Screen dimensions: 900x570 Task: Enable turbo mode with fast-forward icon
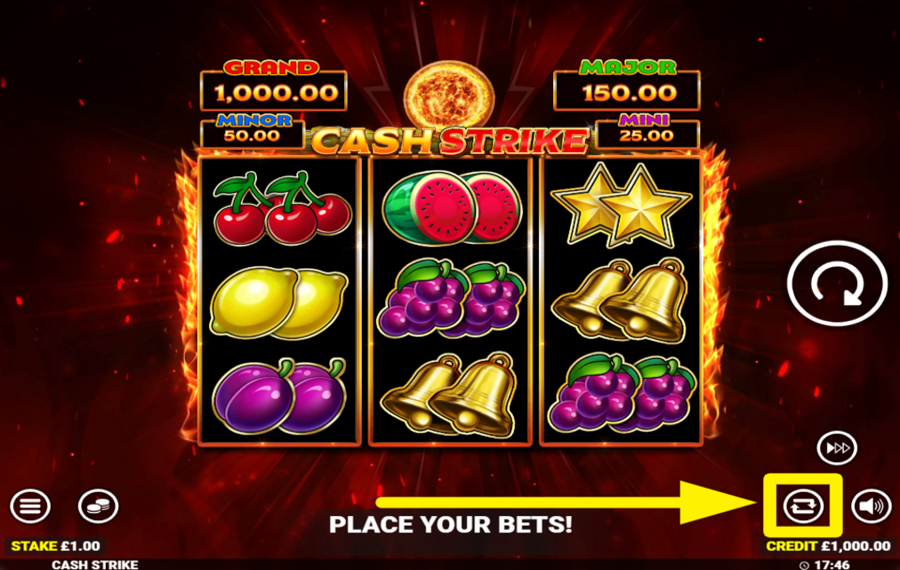(837, 448)
